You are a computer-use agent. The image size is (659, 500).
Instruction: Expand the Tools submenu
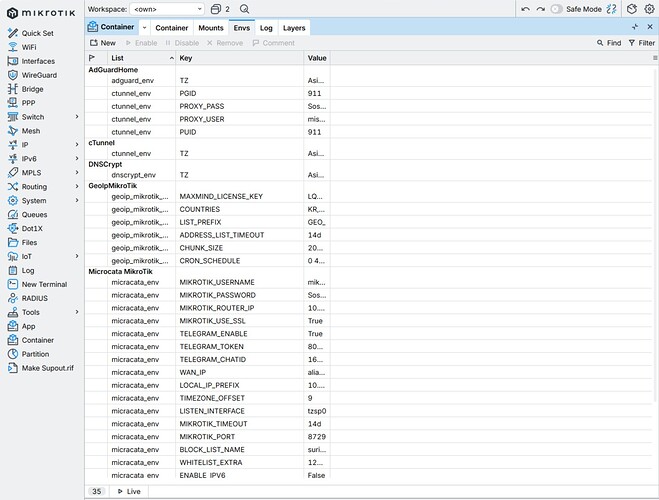(x=77, y=312)
